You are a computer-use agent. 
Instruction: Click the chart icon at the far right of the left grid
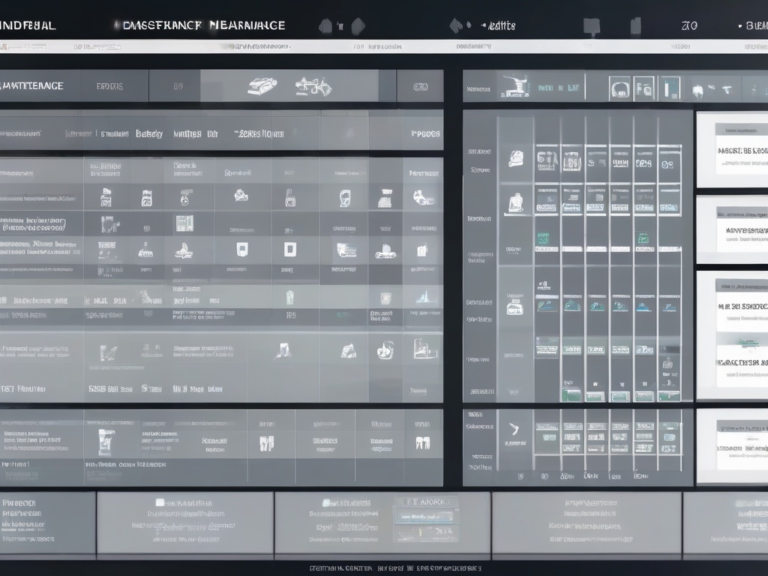pyautogui.click(x=425, y=297)
